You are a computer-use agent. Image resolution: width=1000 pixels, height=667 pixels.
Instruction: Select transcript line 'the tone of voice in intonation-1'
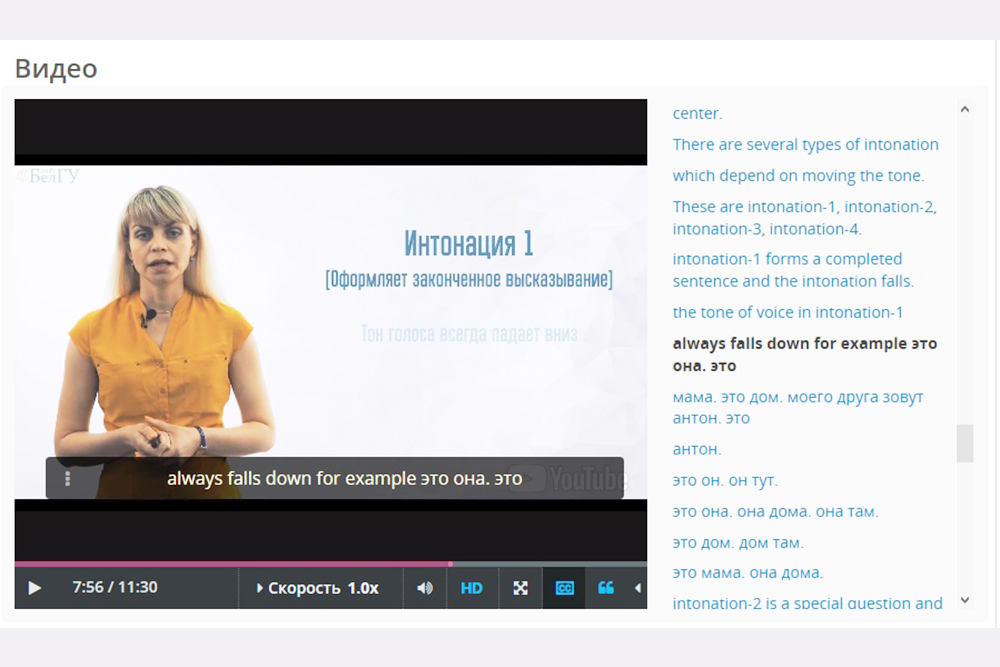tap(787, 312)
